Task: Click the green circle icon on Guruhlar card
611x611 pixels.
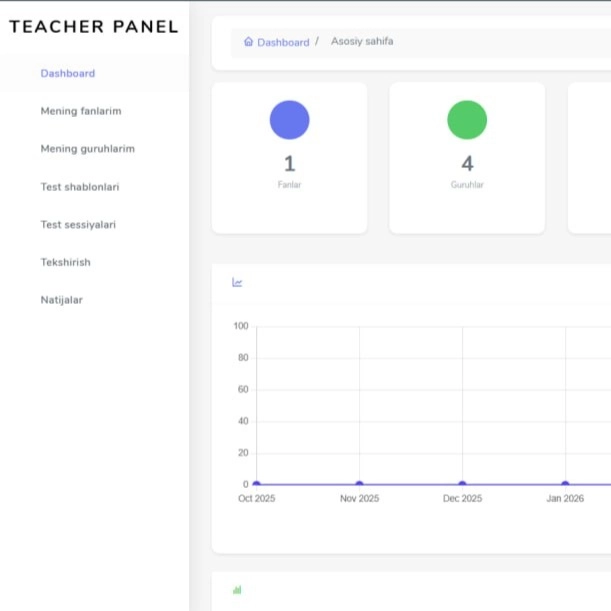Action: pos(467,120)
